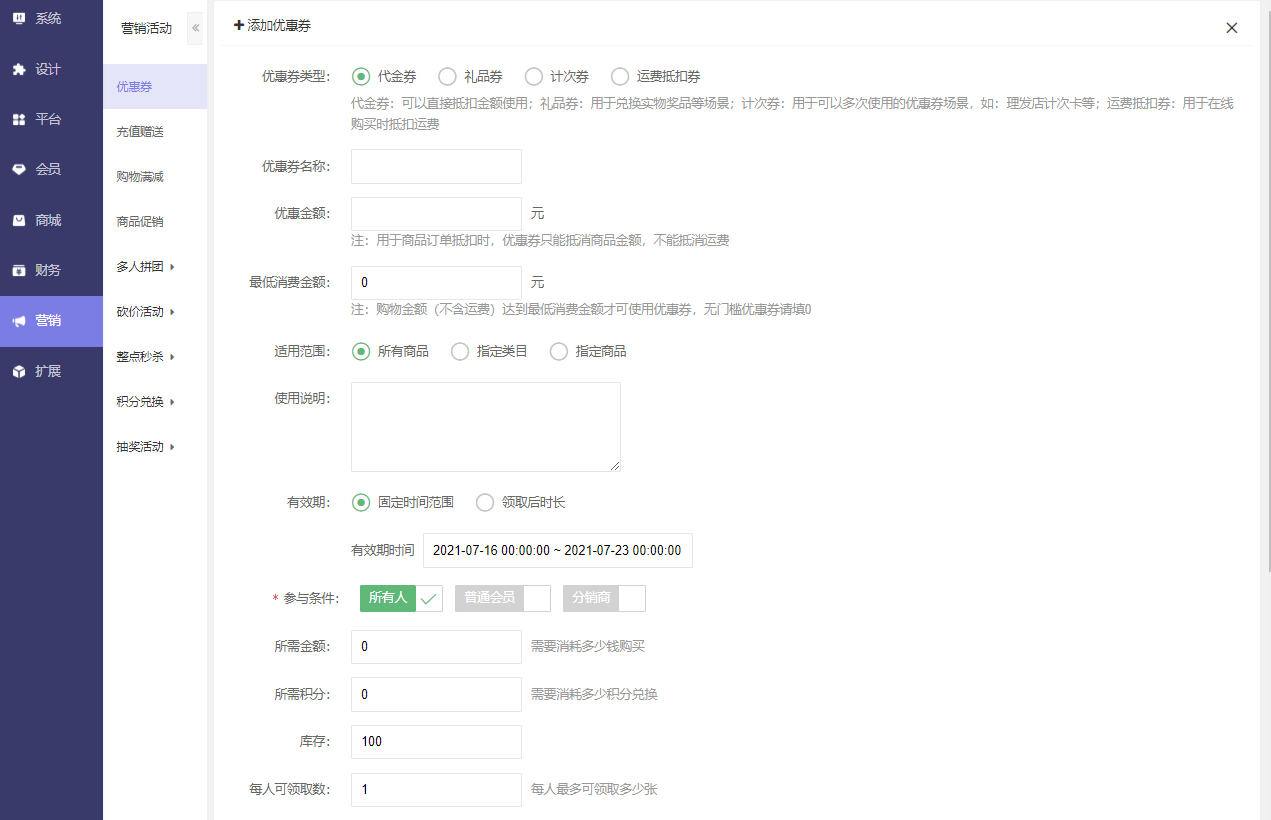The width and height of the screenshot is (1271, 820).
Task: Go to 扩展 main menu
Action: [51, 371]
